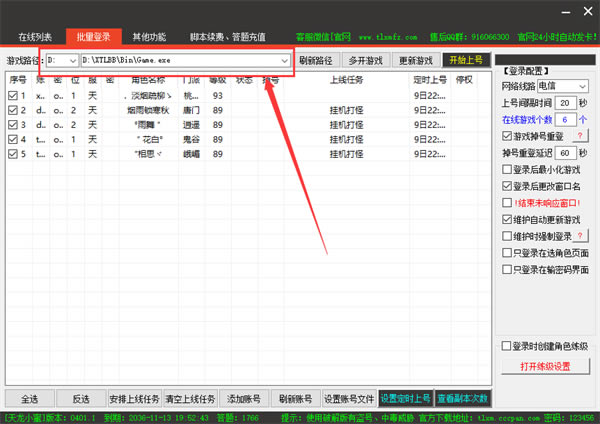Expand the game path Game.exe dropdown
Screen dimensions: 600x424
pyautogui.click(x=284, y=60)
